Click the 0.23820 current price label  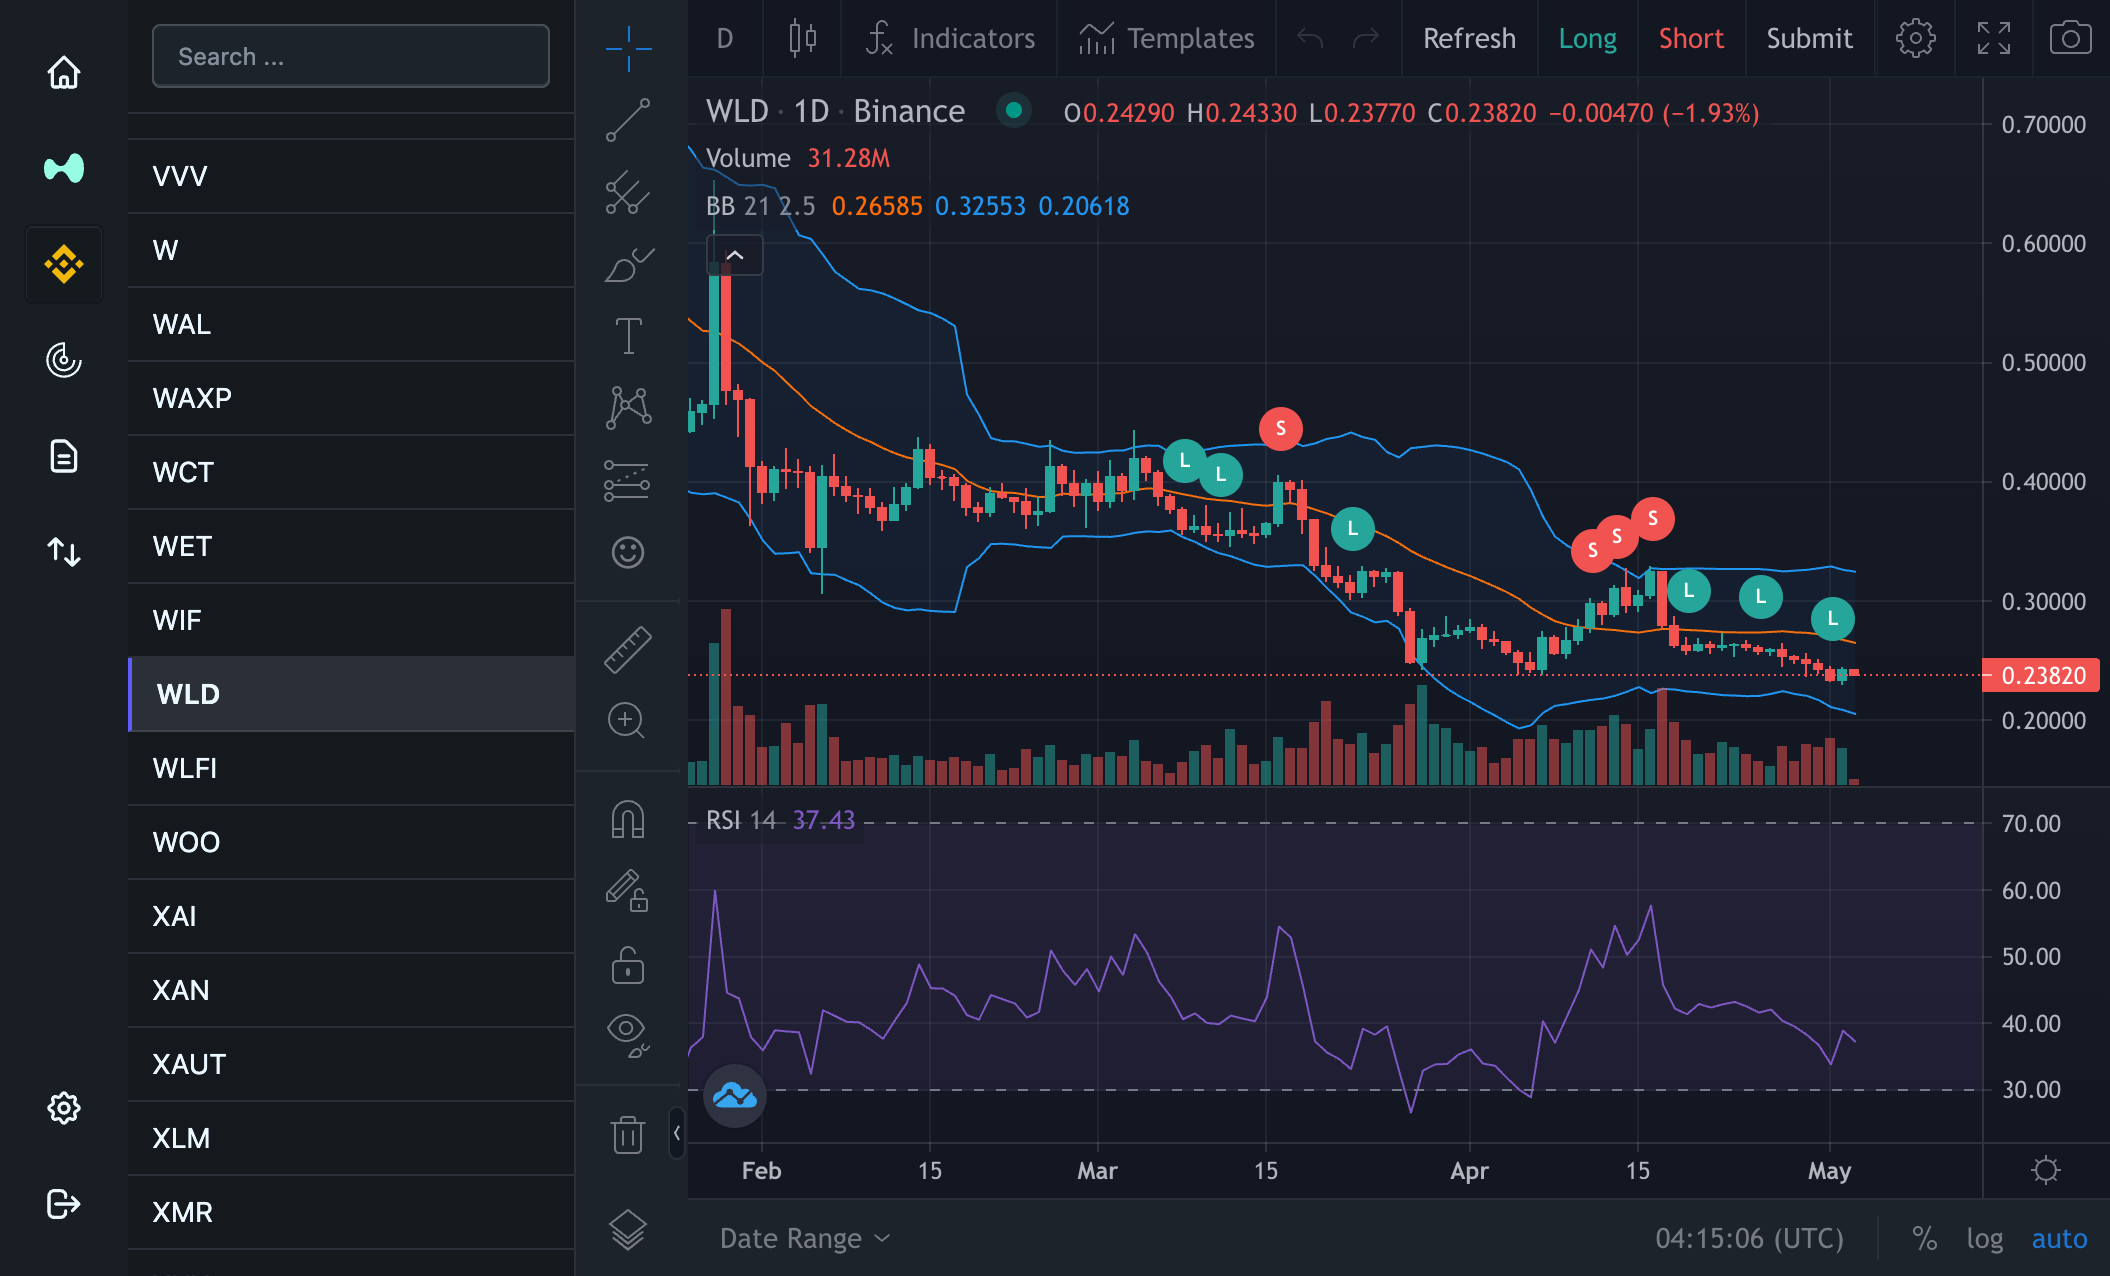[x=2040, y=675]
